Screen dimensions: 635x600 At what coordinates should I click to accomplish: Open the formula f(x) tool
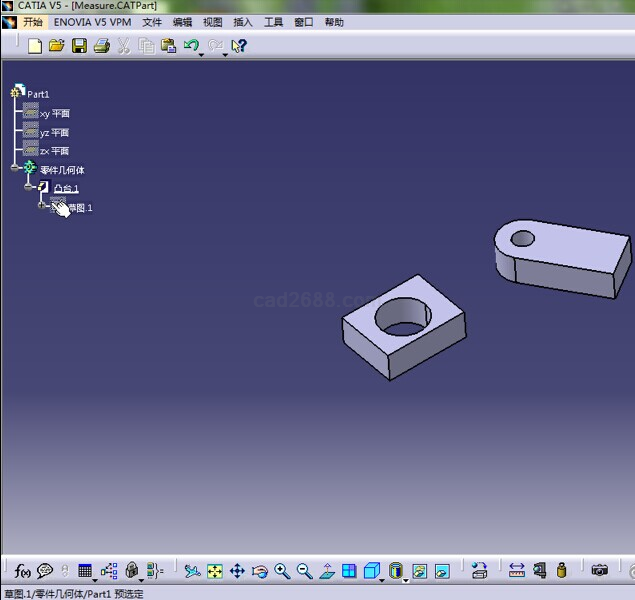[x=22, y=571]
